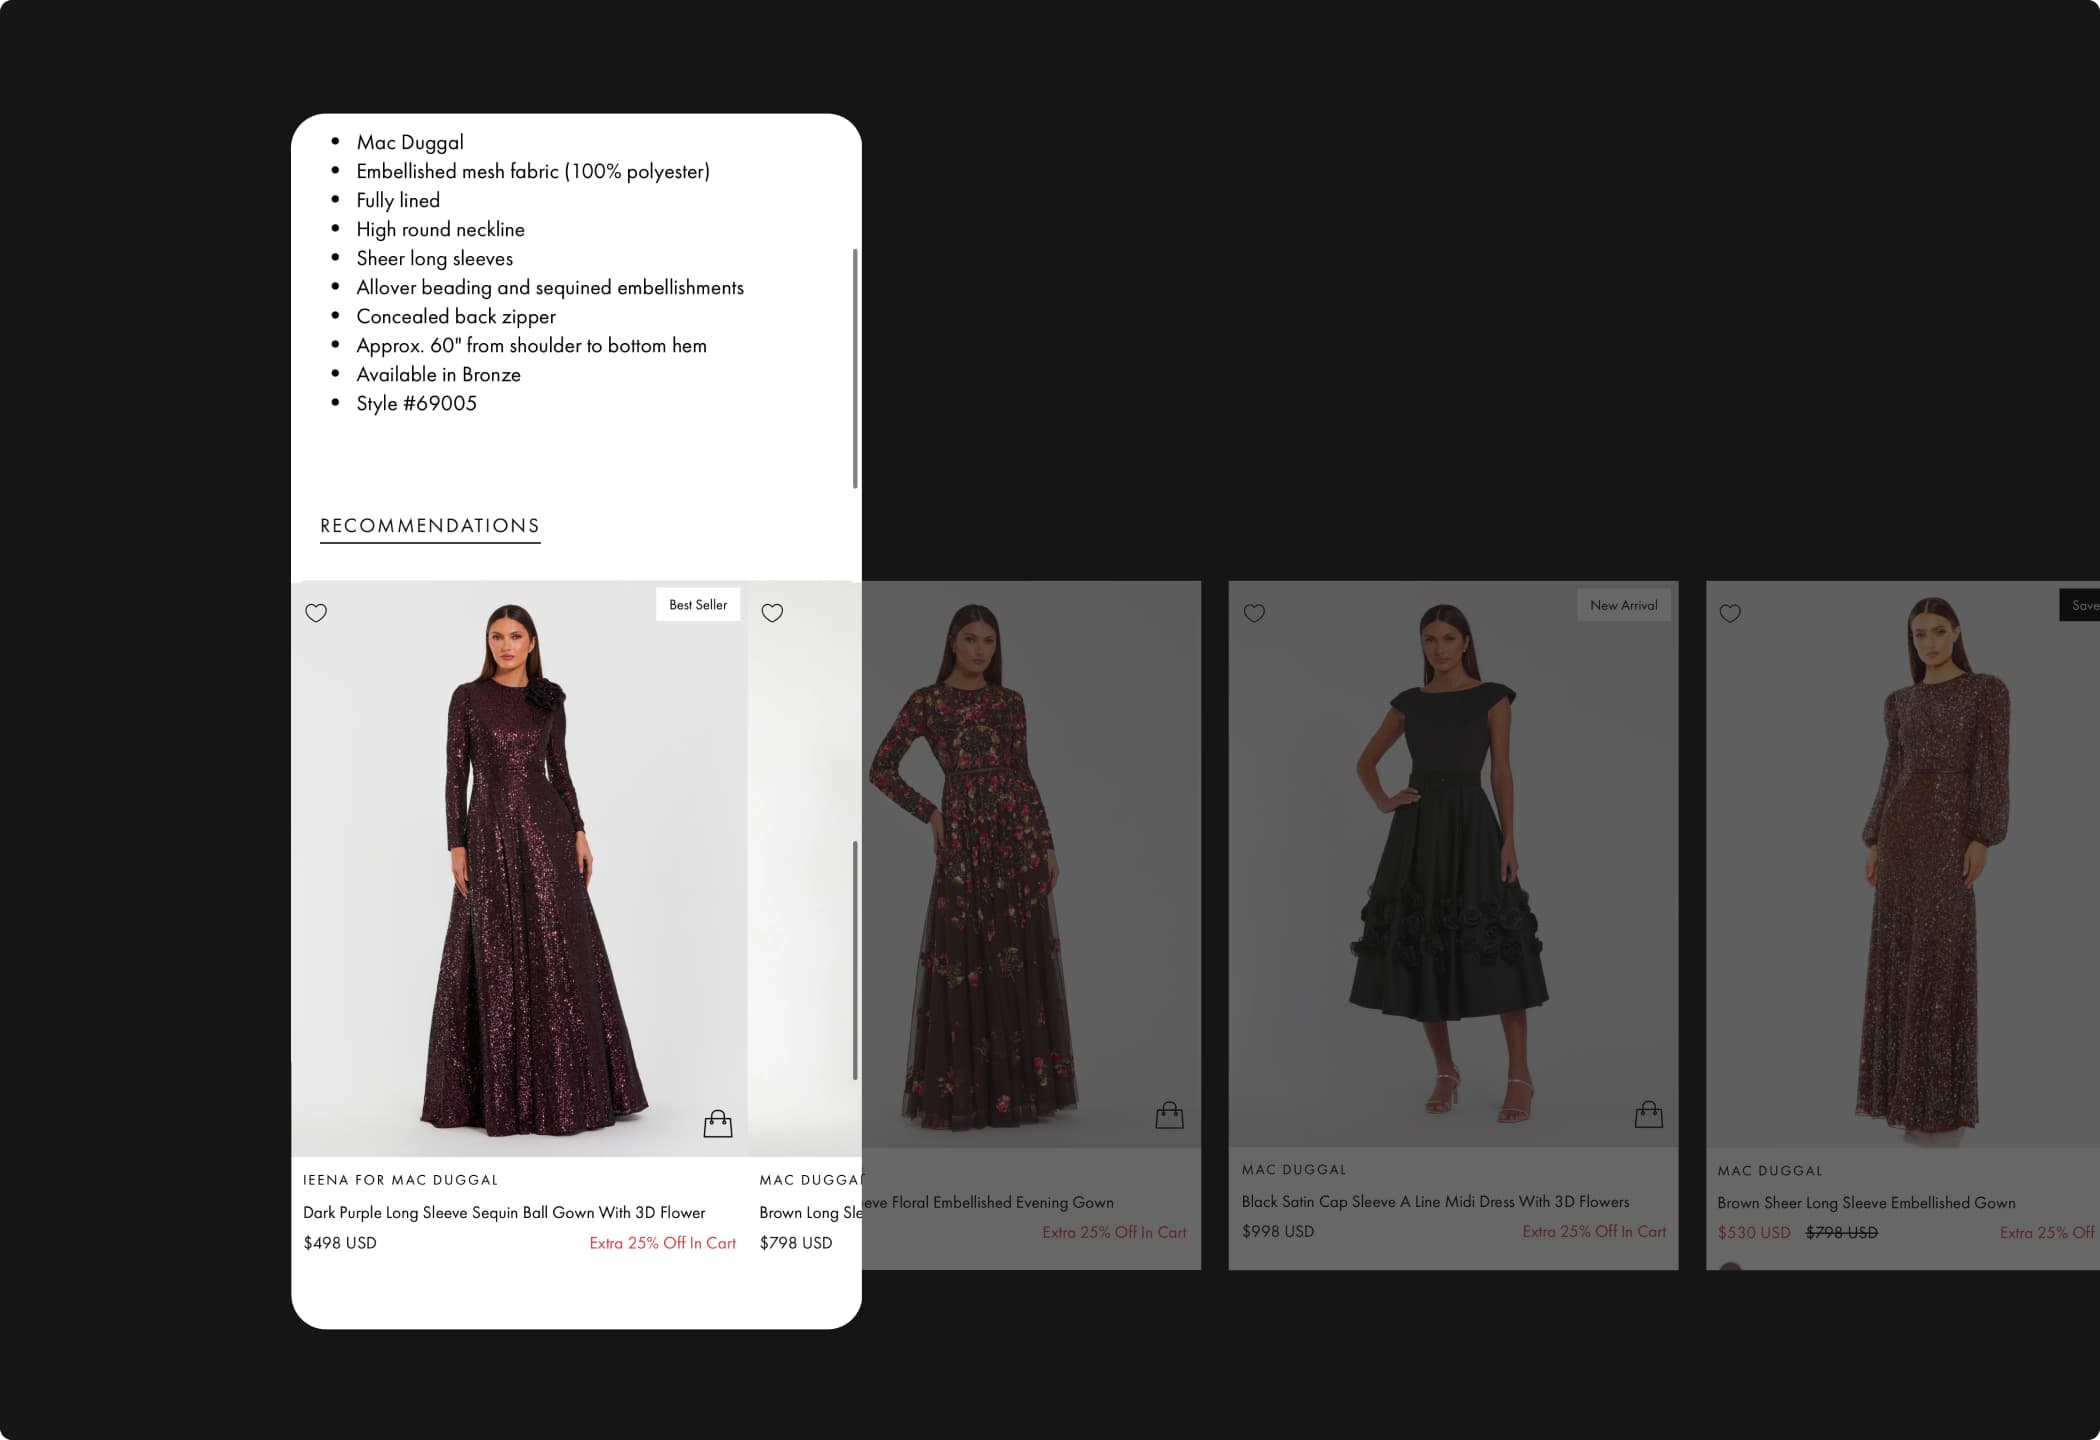2100x1440 pixels.
Task: Open the Recommendations tab
Action: click(x=430, y=526)
